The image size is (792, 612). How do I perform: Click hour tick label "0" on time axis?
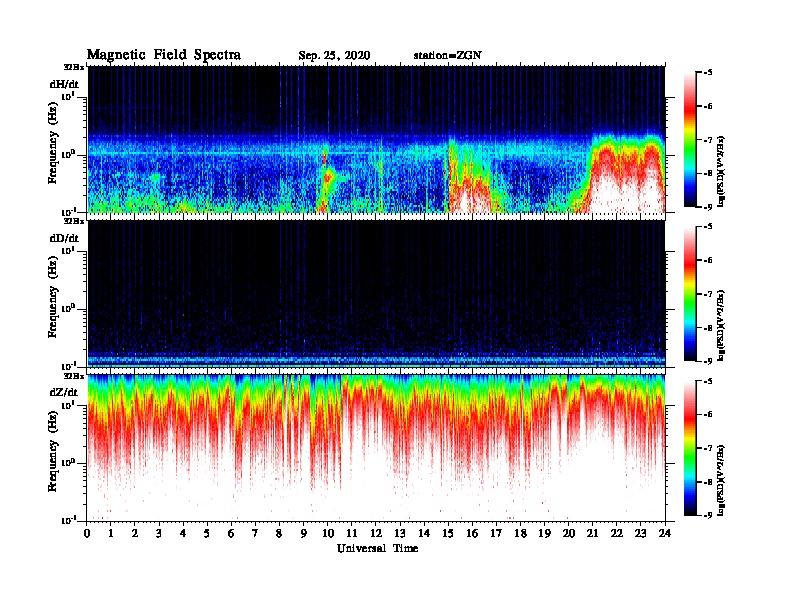pyautogui.click(x=87, y=533)
